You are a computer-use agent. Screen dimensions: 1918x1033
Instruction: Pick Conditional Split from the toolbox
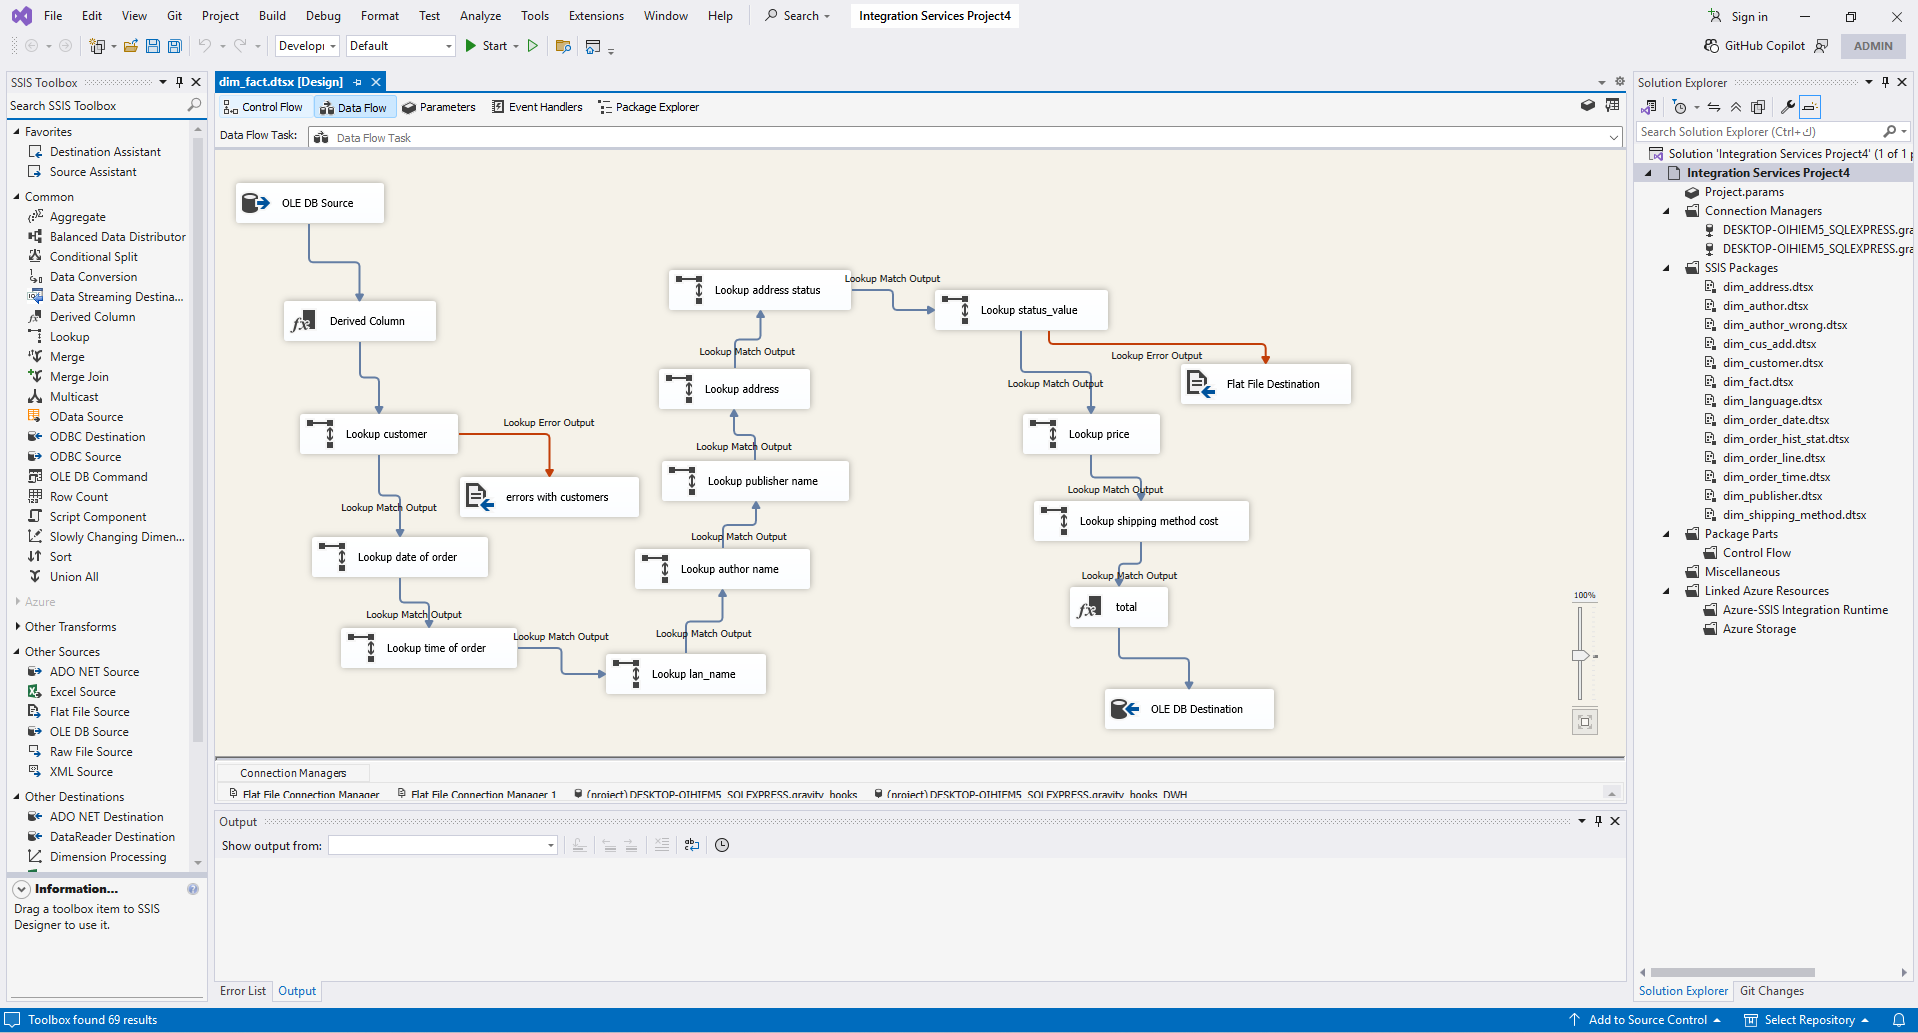[94, 257]
